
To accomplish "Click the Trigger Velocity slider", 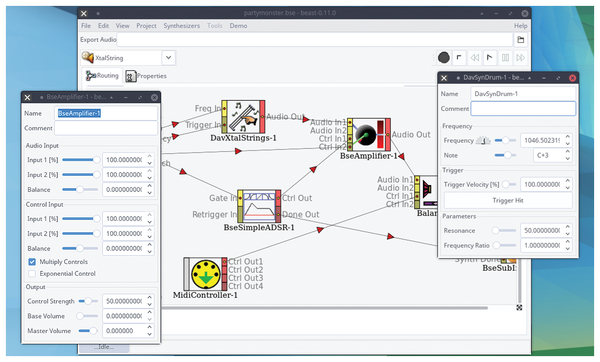I will coord(509,184).
